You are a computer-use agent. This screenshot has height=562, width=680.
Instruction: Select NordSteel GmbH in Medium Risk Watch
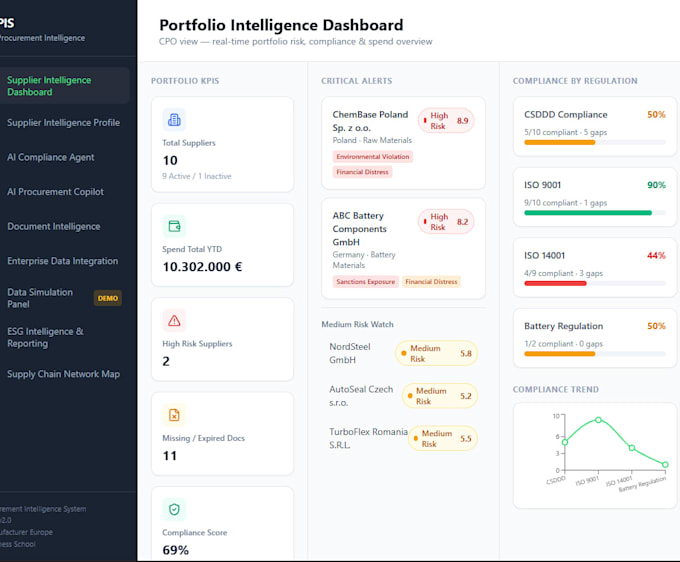[350, 353]
